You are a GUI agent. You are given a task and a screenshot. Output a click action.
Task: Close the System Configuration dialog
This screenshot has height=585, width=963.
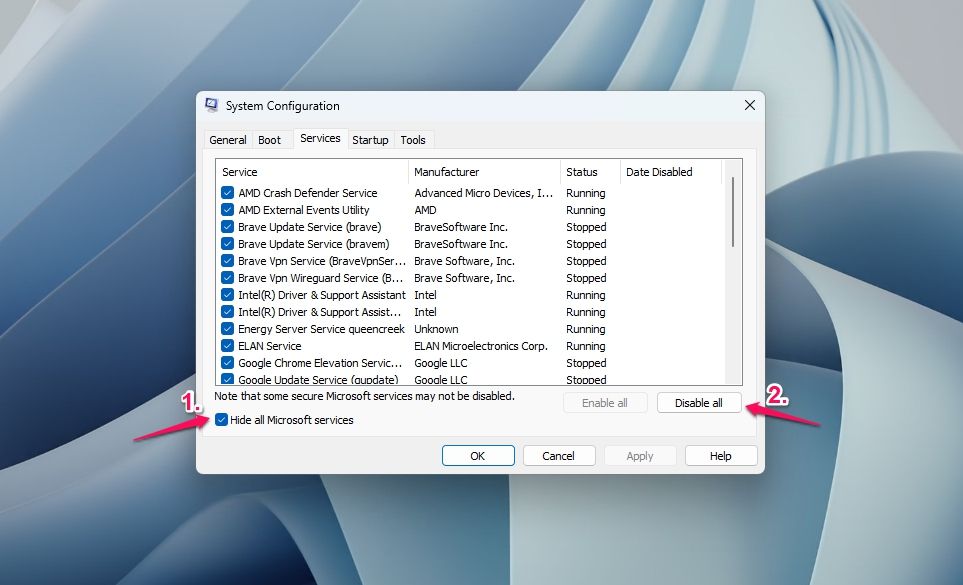pyautogui.click(x=750, y=105)
